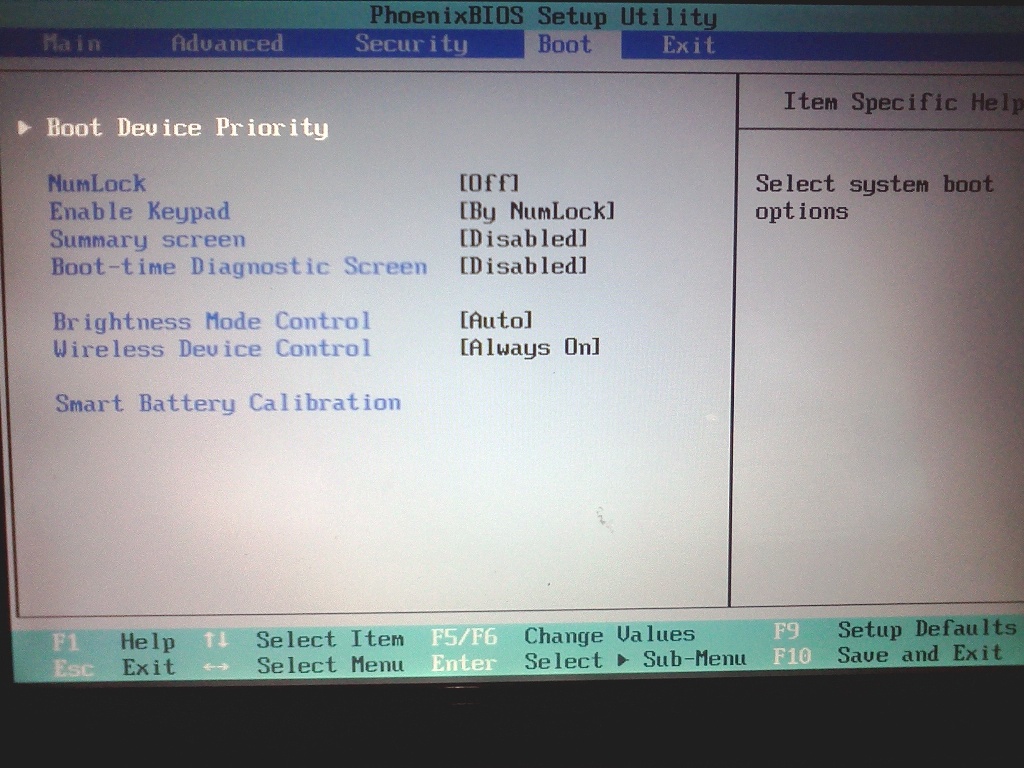
Task: Click Esc Exit key hint
Action: [114, 667]
